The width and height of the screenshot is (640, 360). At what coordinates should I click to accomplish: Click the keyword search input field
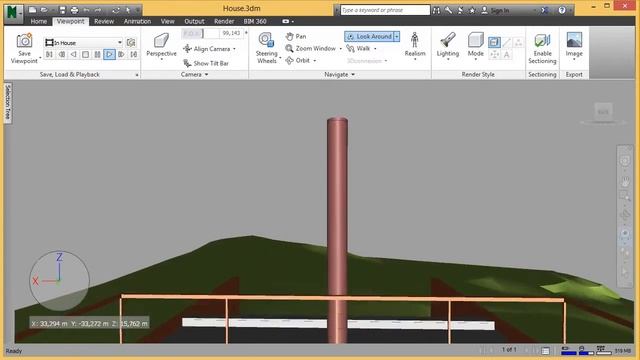pos(385,10)
